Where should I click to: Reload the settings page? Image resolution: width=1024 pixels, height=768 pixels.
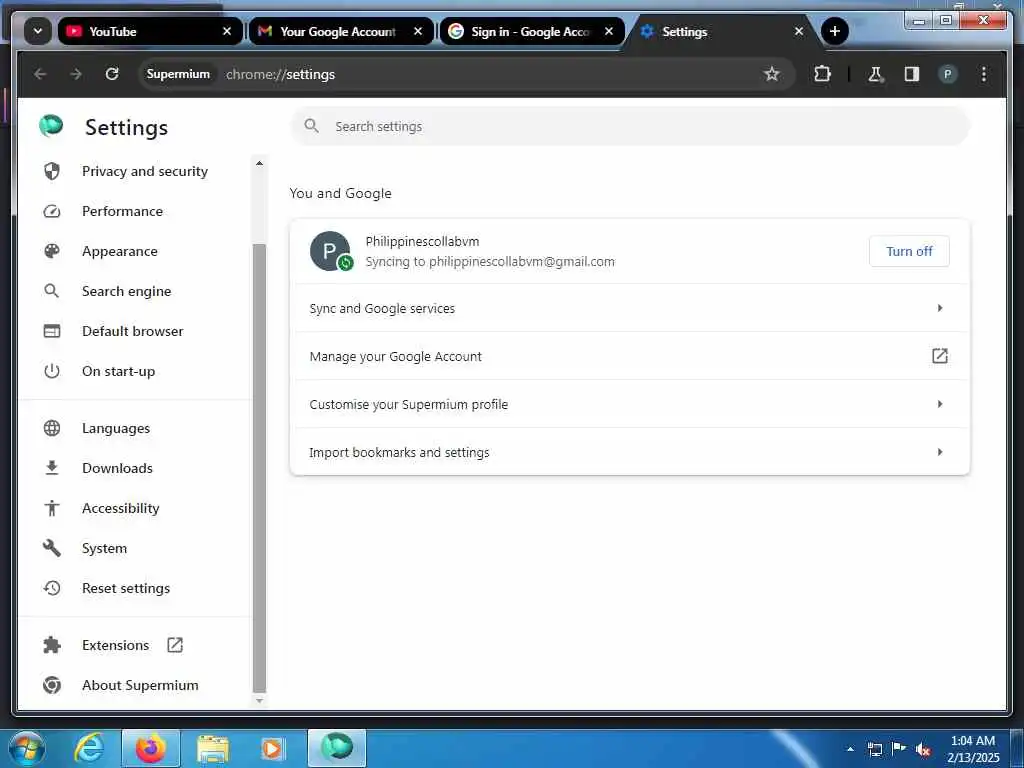coord(112,74)
